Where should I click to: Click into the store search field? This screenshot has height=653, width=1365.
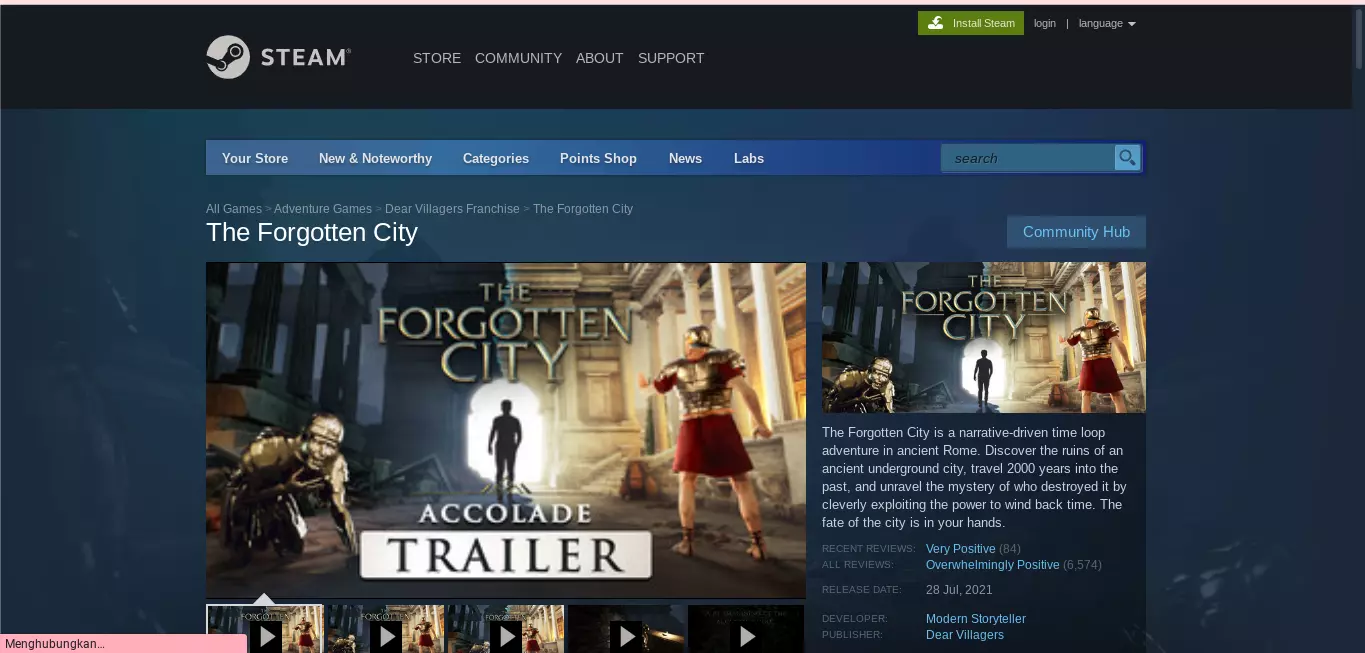point(1028,158)
